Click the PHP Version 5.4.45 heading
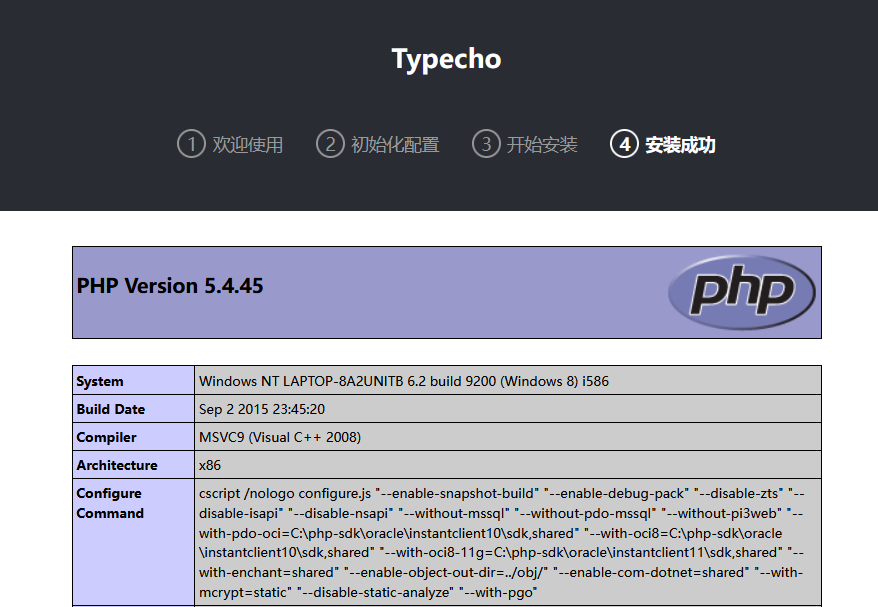 point(170,286)
